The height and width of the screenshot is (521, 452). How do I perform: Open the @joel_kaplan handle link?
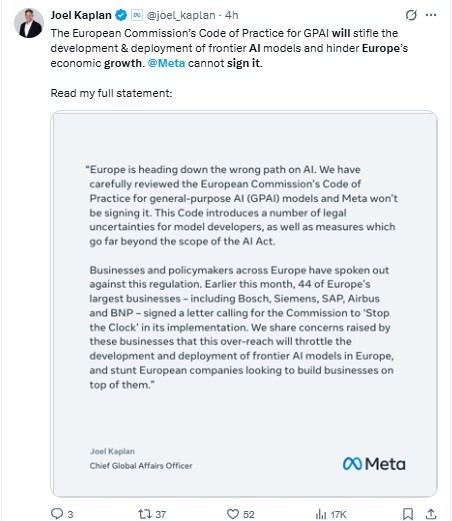pyautogui.click(x=181, y=15)
